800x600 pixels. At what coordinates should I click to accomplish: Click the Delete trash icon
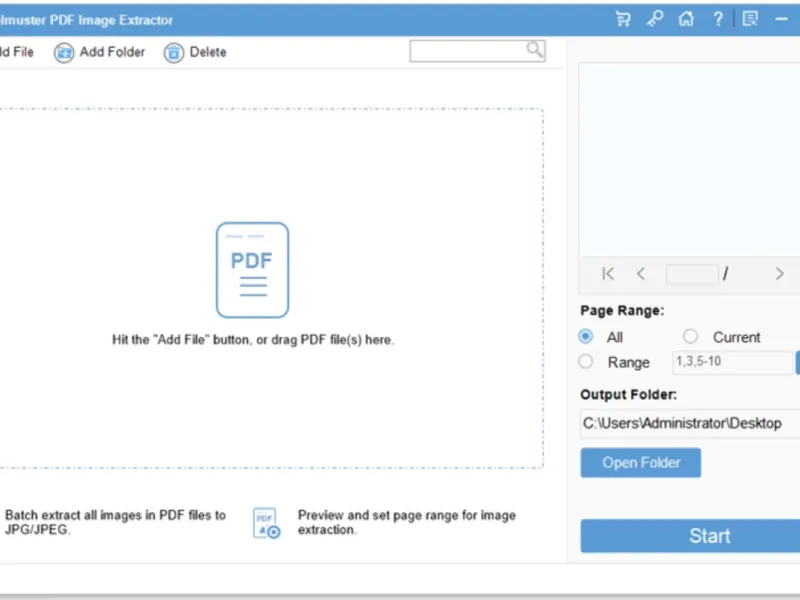click(173, 53)
